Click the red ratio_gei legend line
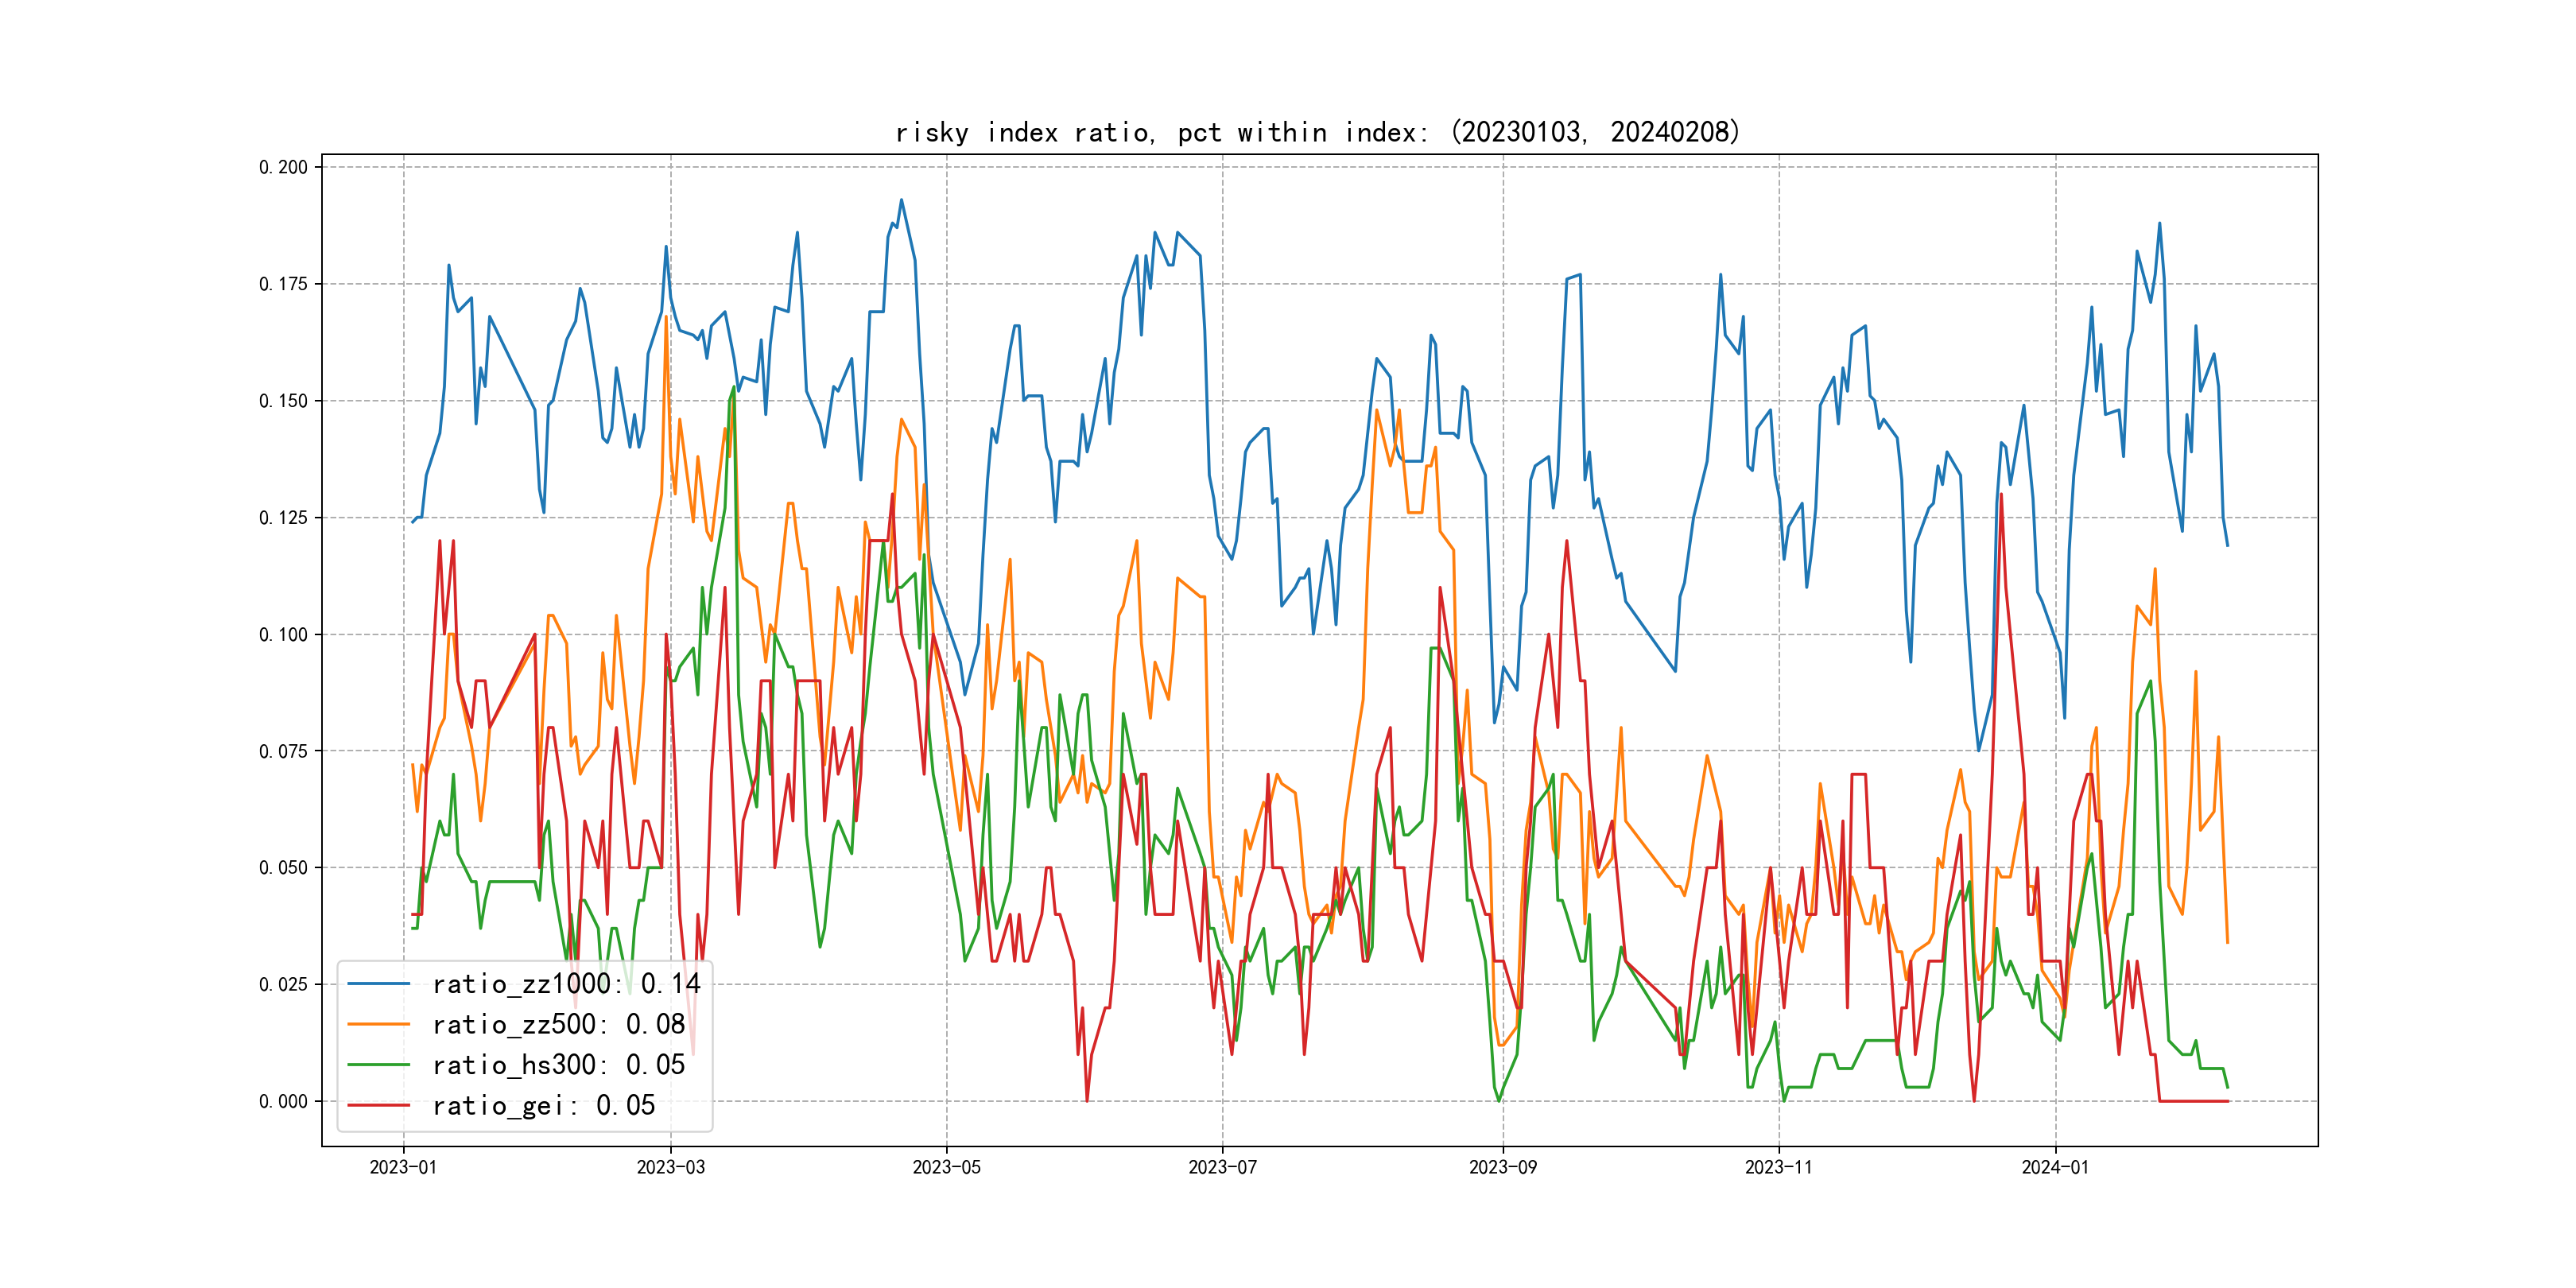Viewport: 2576px width, 1288px height. [379, 1105]
